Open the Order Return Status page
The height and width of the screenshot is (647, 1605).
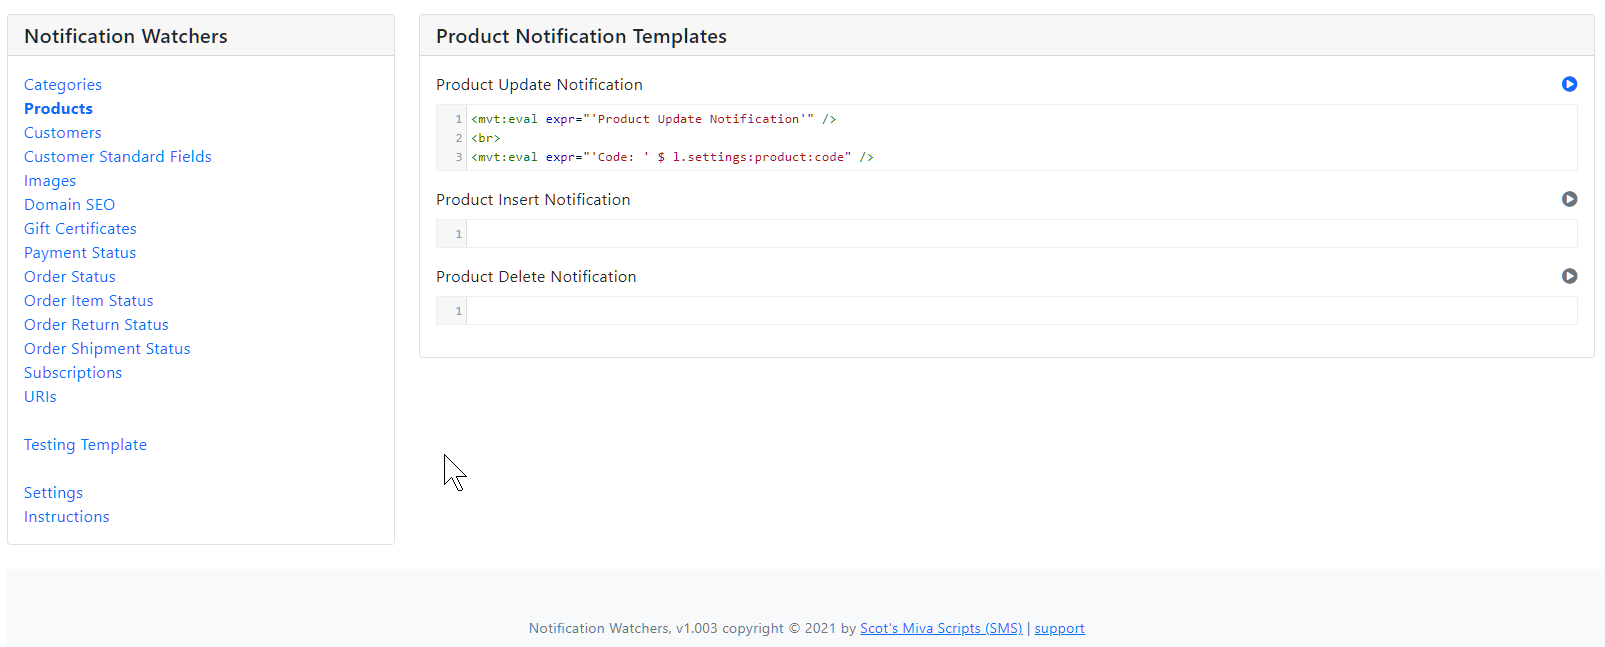click(x=96, y=325)
